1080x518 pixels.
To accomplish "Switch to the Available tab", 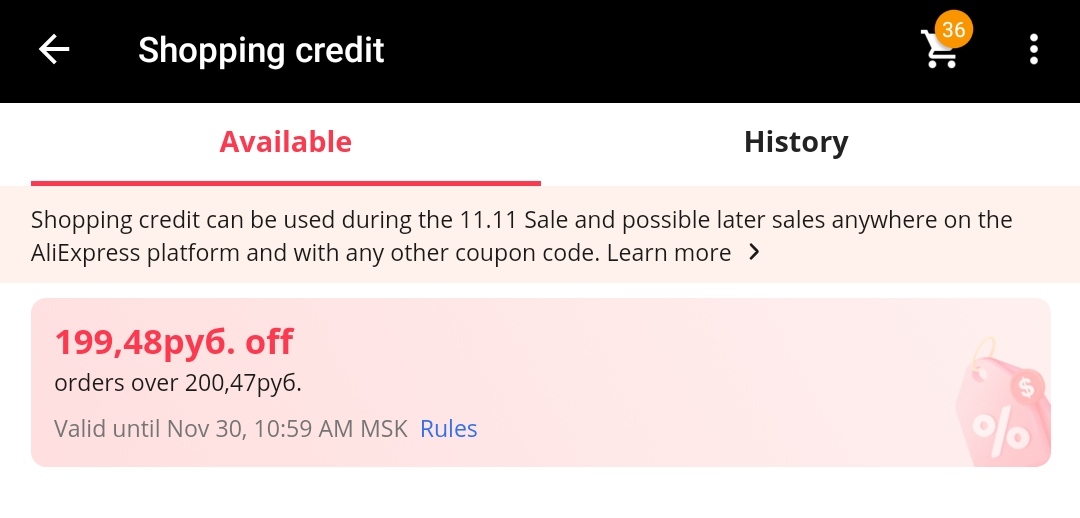I will pos(285,143).
